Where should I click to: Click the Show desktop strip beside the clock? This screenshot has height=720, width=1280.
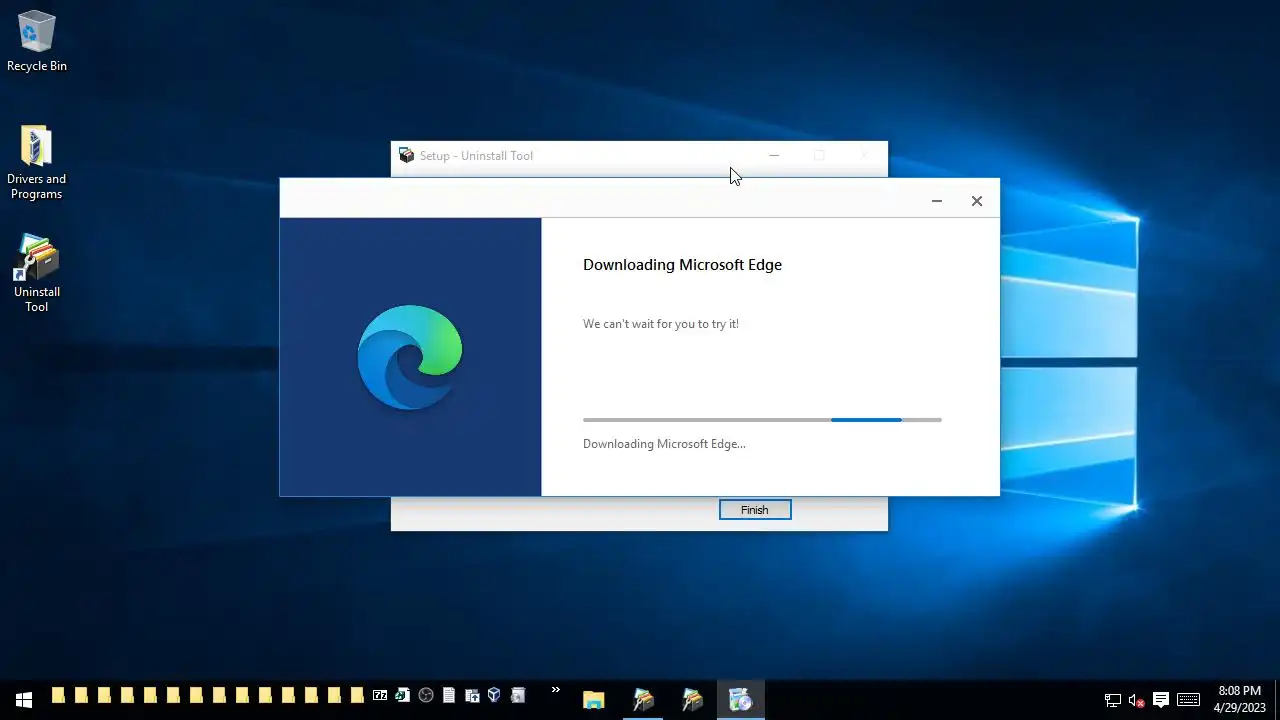[x=1277, y=699]
